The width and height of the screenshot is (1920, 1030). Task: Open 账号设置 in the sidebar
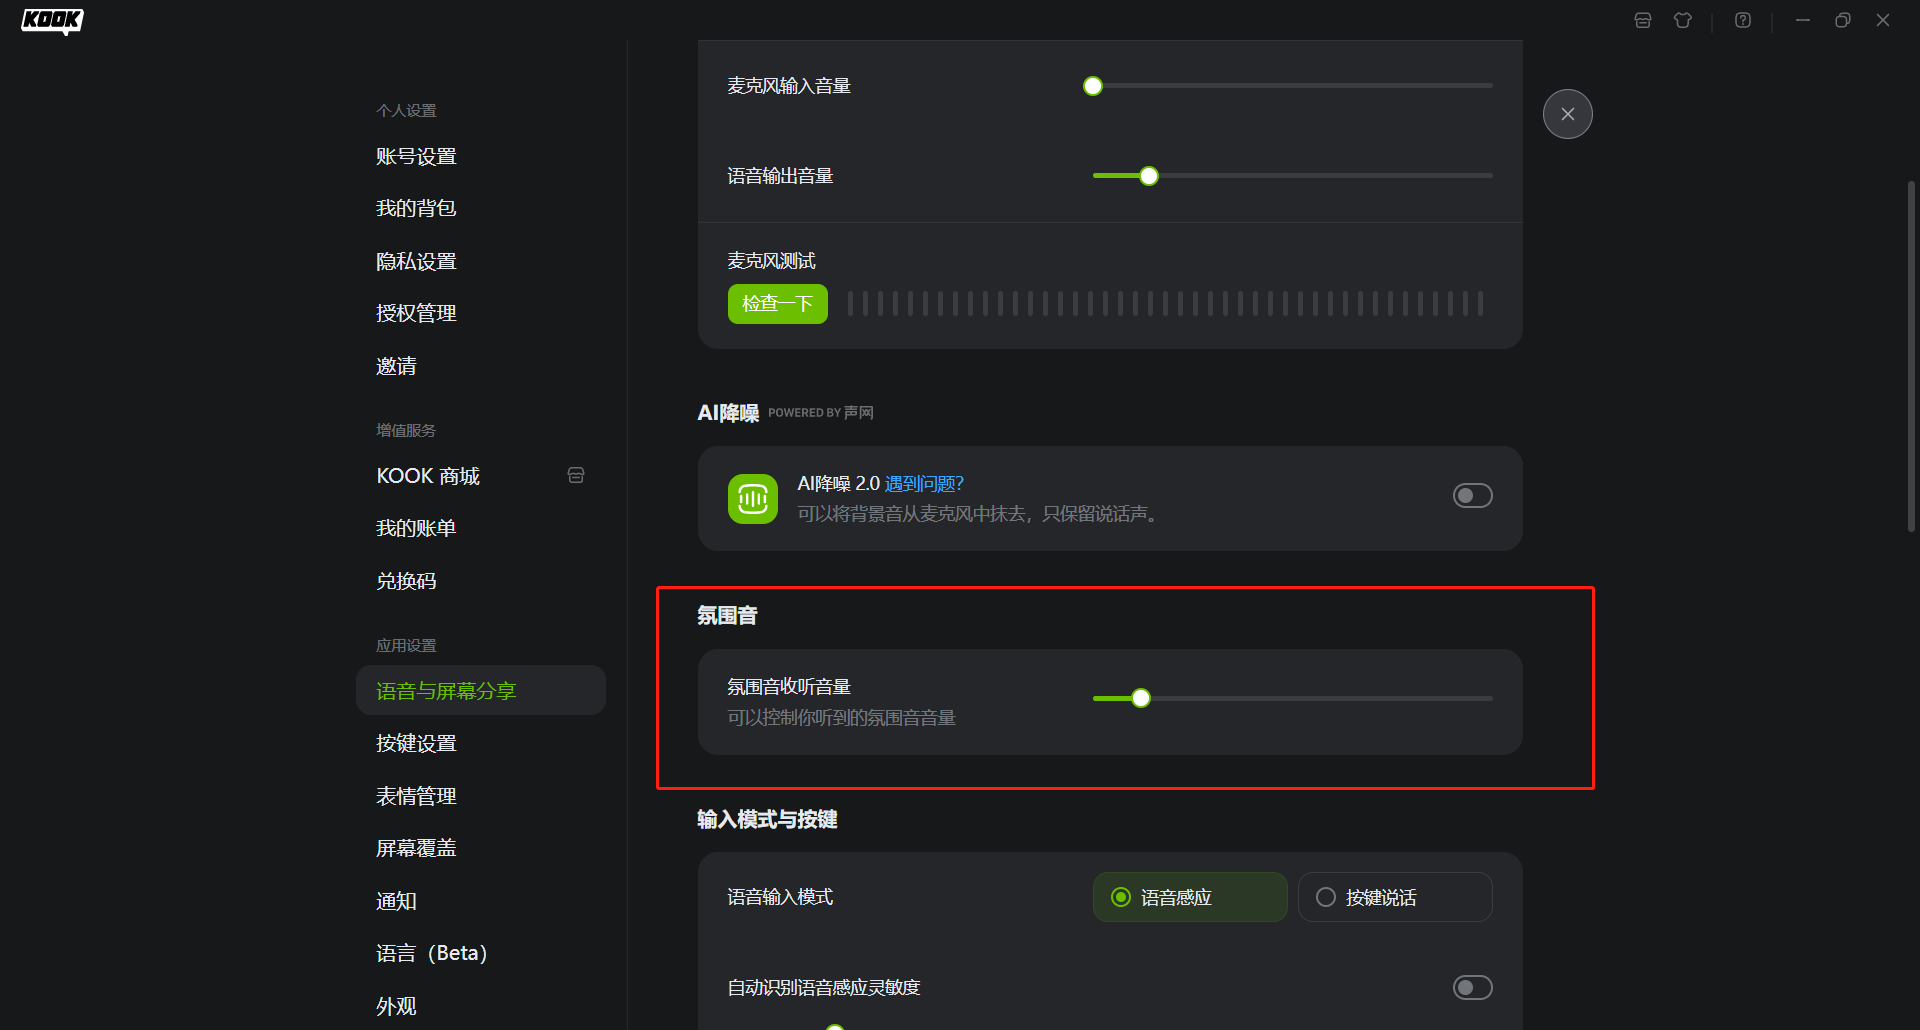click(x=481, y=156)
